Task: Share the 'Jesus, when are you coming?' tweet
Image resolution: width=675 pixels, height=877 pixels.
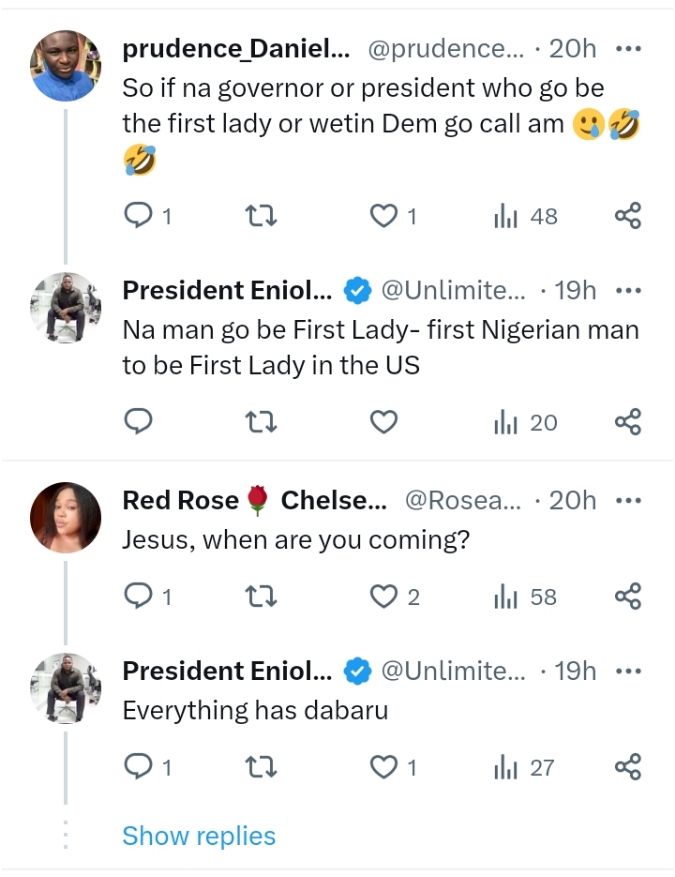Action: coord(627,597)
